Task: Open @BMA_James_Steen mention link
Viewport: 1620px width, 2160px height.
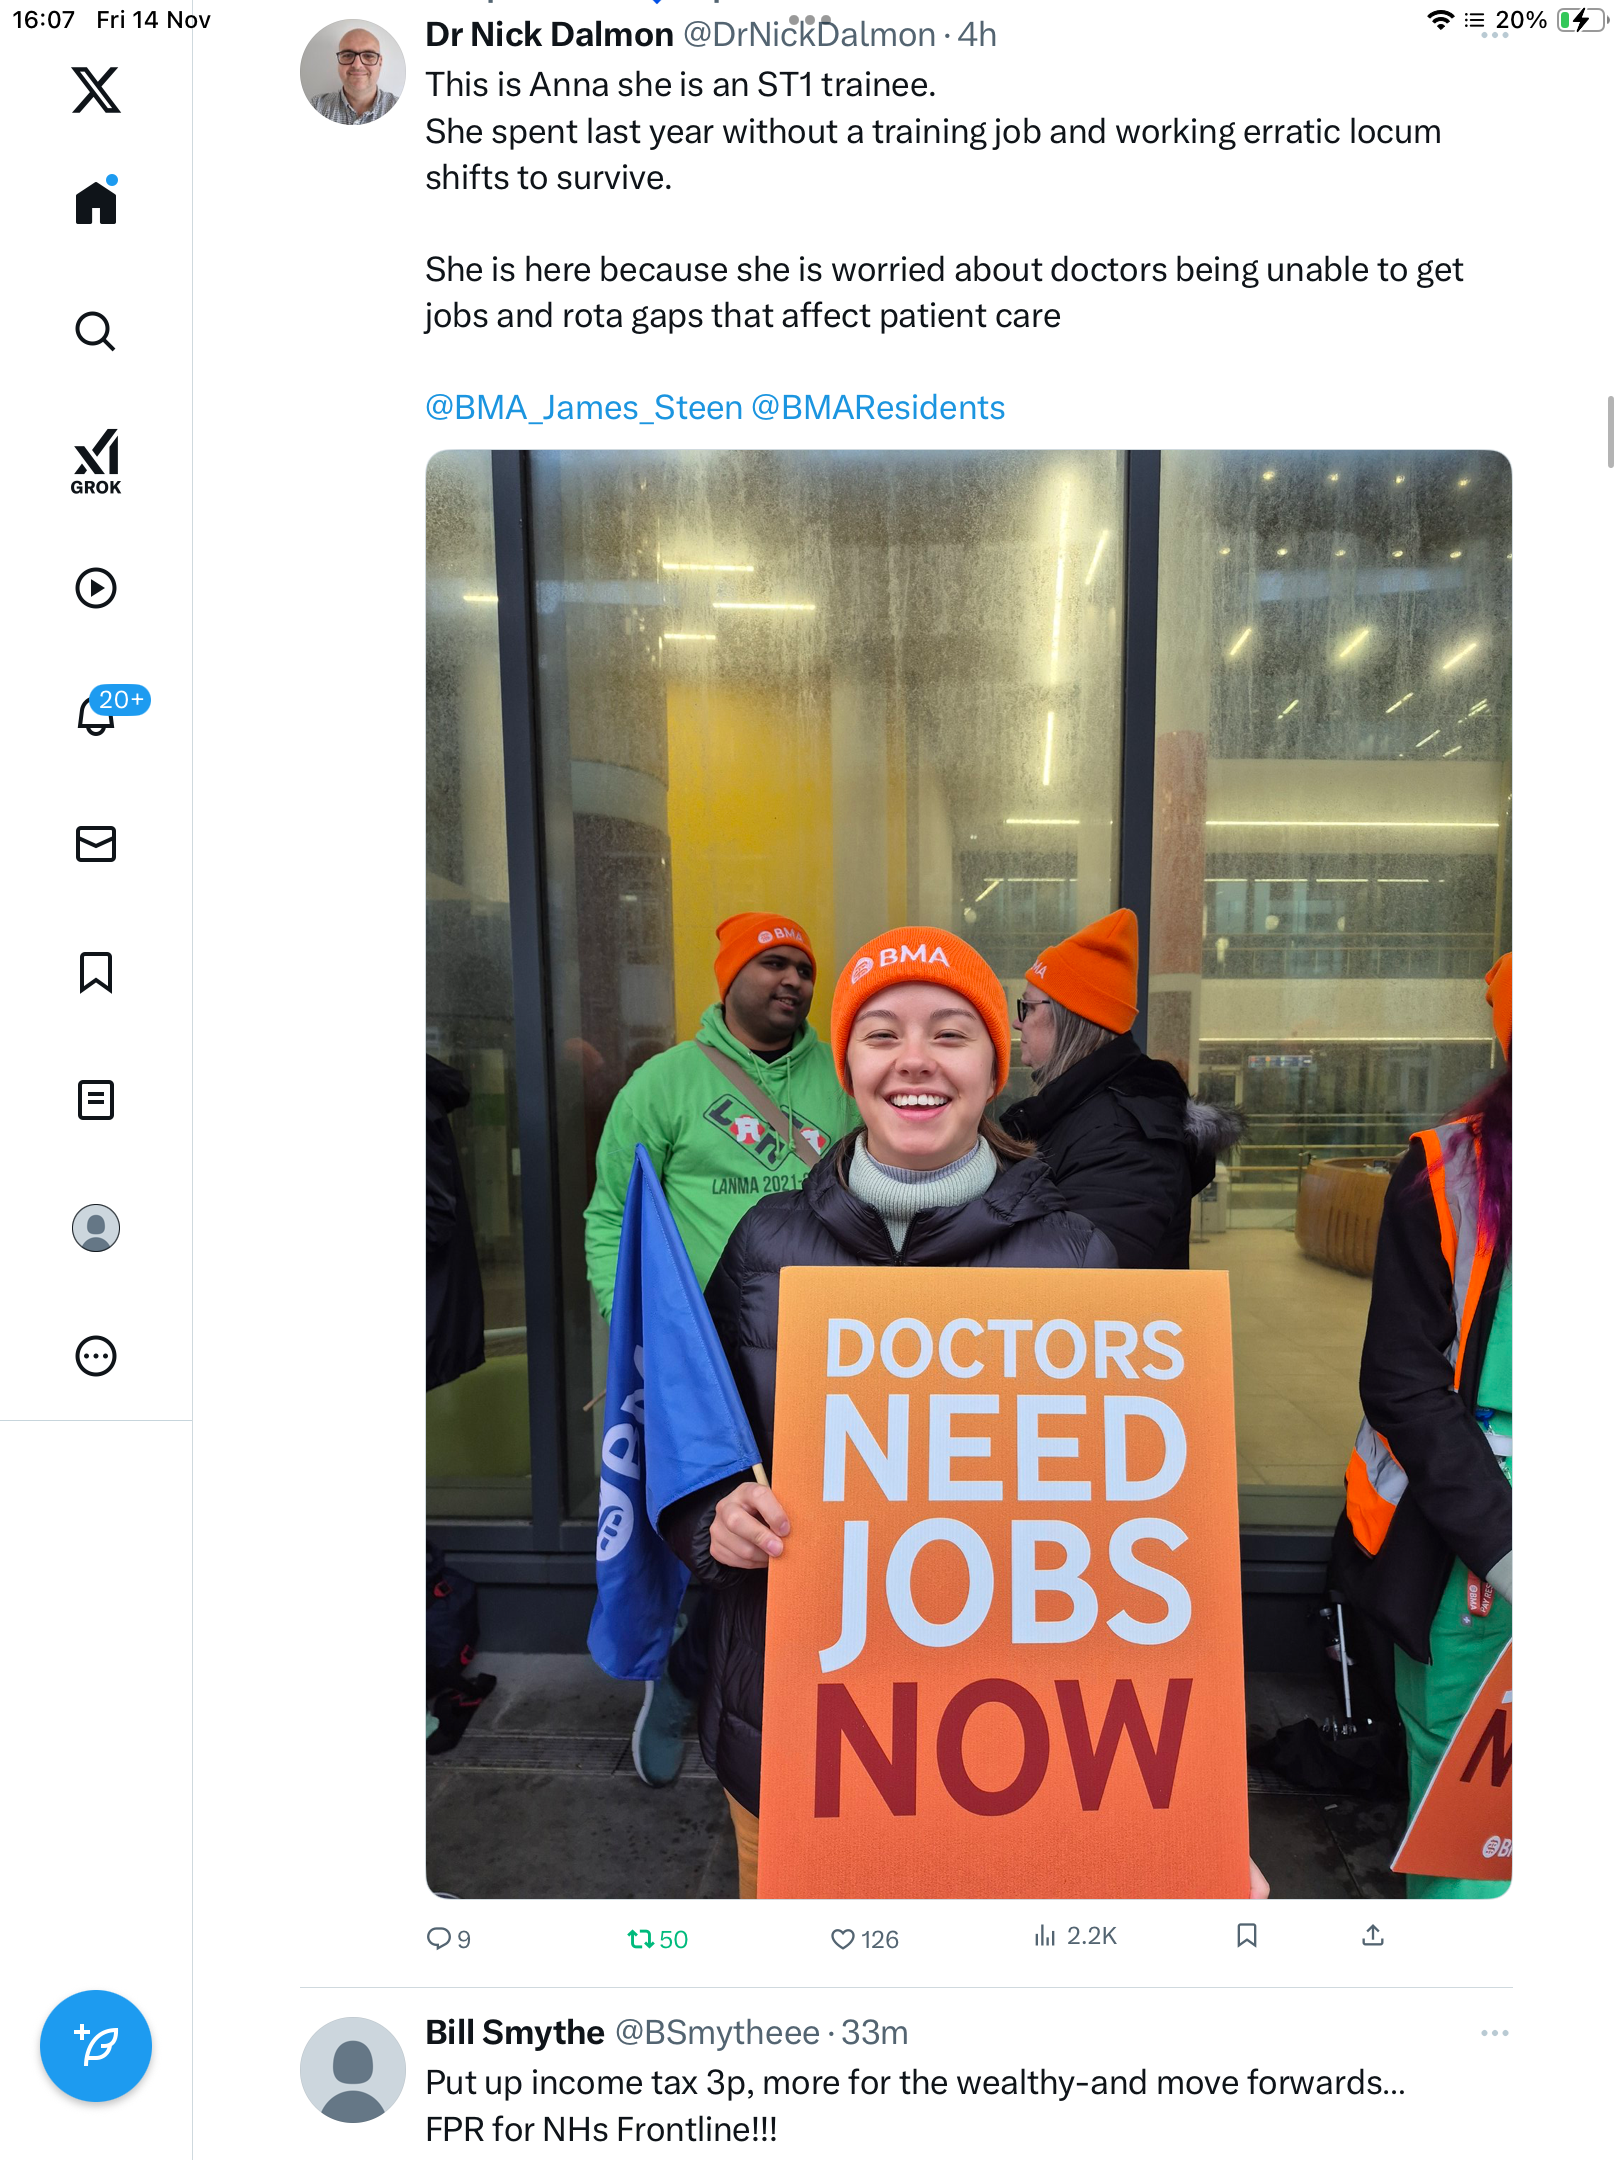Action: 584,408
